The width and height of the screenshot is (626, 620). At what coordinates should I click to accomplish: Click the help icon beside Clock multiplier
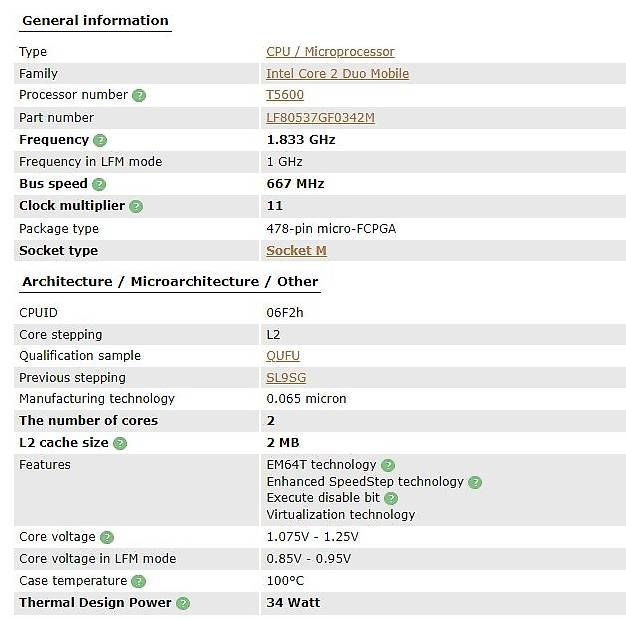[136, 206]
